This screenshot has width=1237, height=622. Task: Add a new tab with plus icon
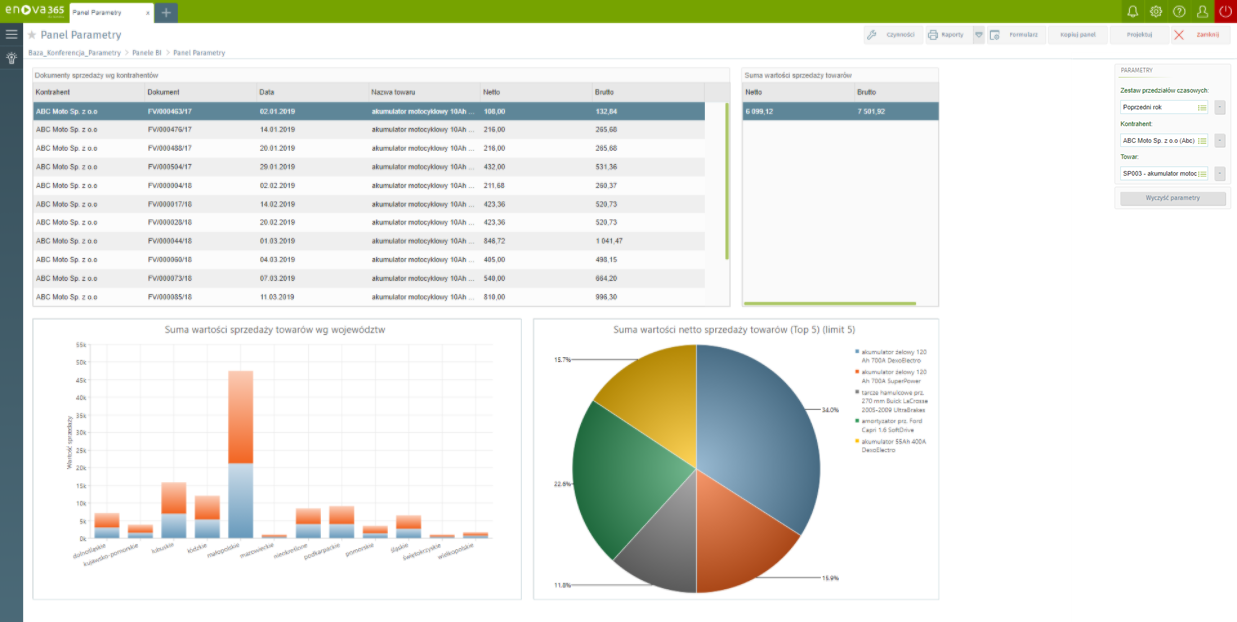[x=166, y=12]
